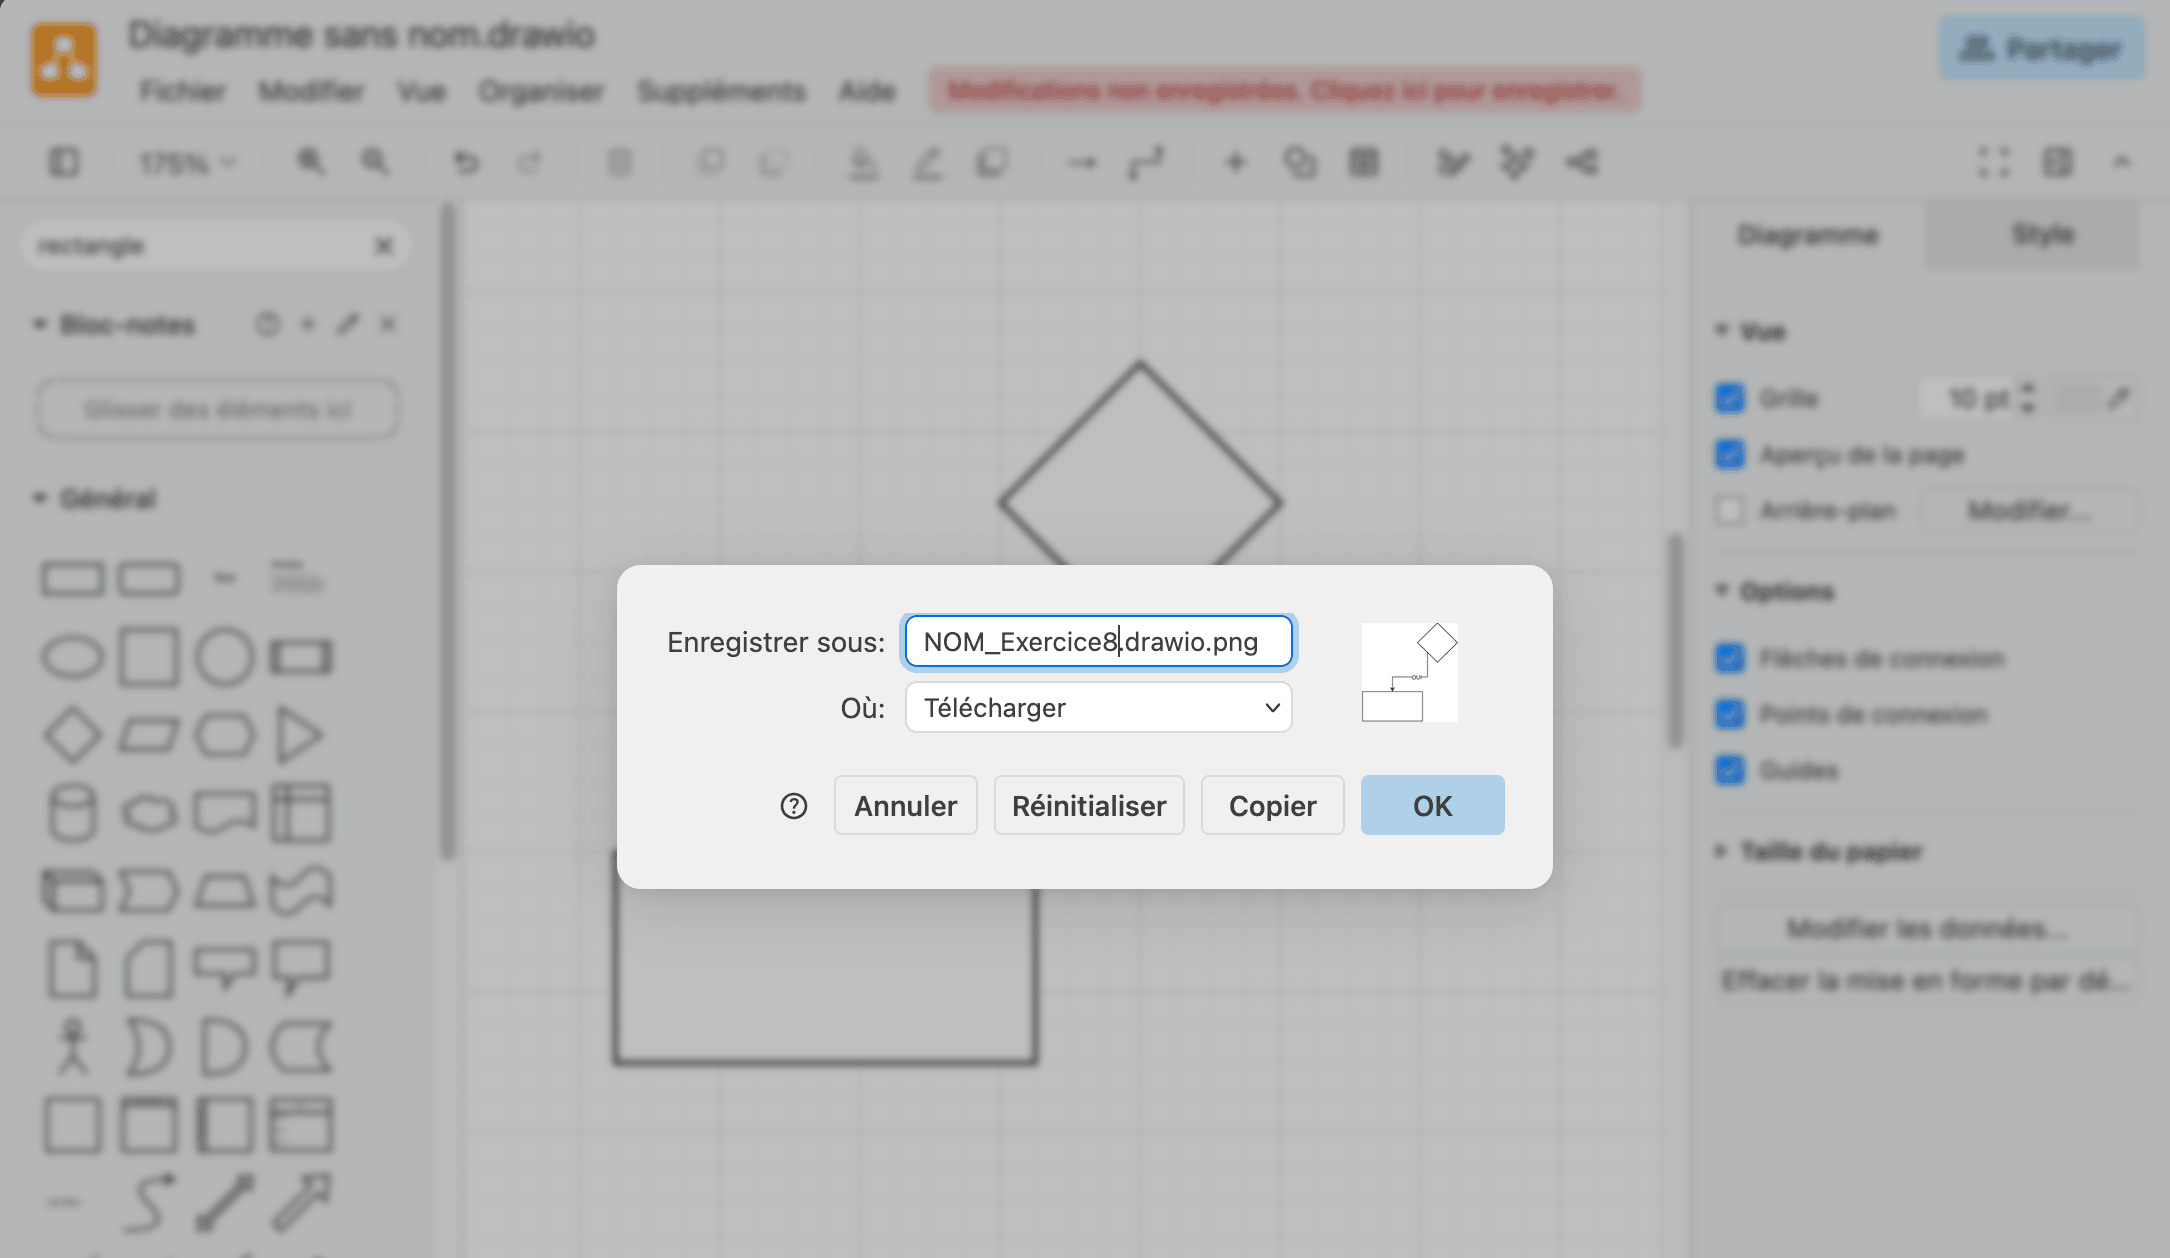Click the zoom in magnifier icon
Screen dimensions: 2170x1258
(310, 162)
